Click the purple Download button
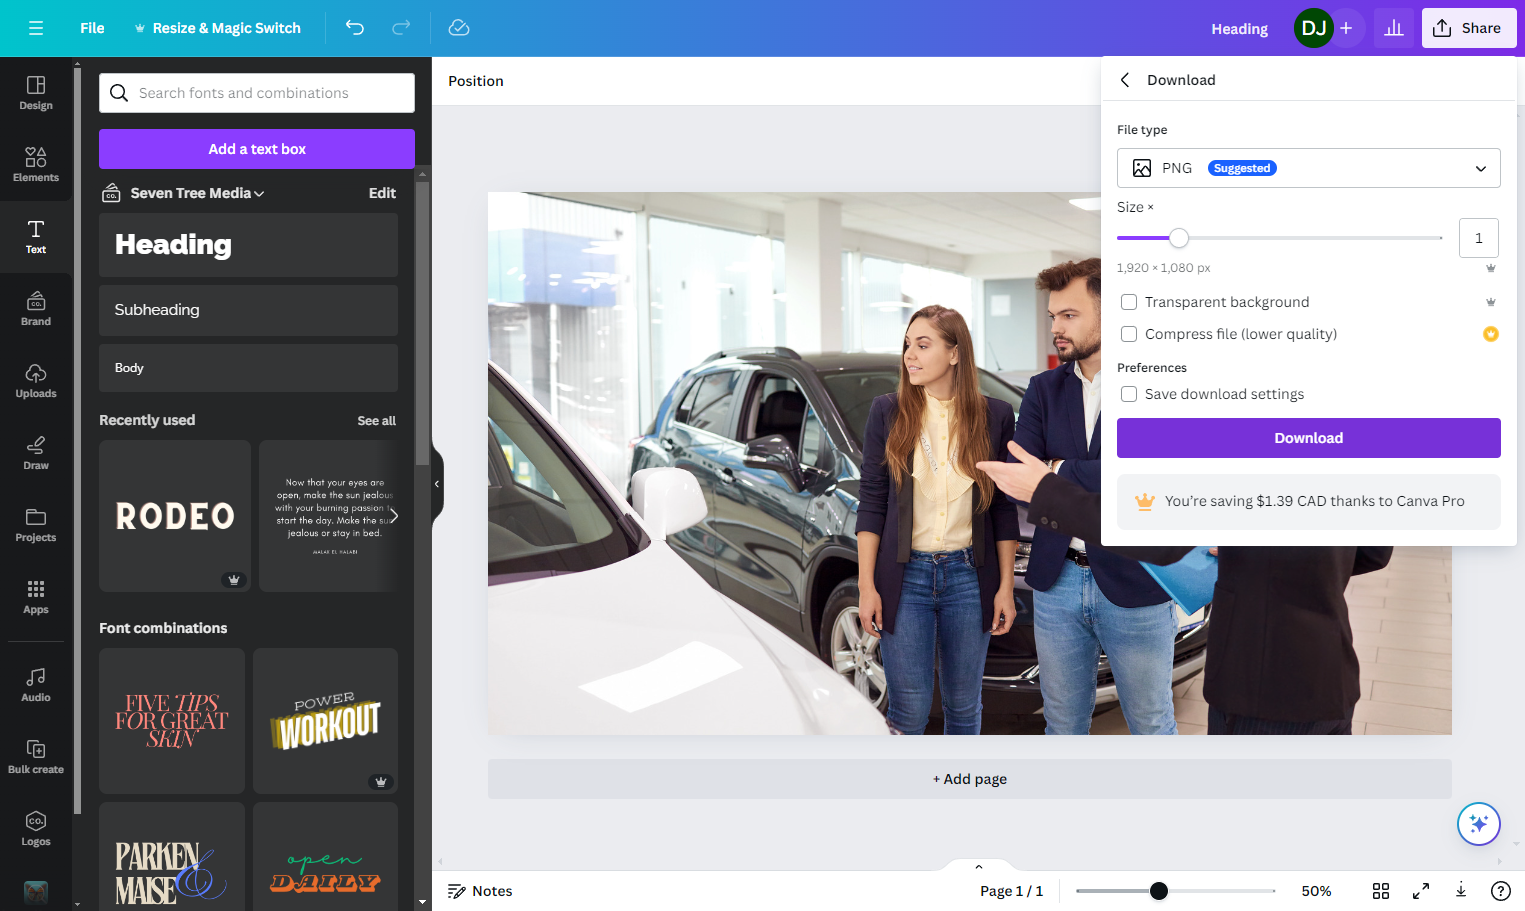 click(1309, 438)
